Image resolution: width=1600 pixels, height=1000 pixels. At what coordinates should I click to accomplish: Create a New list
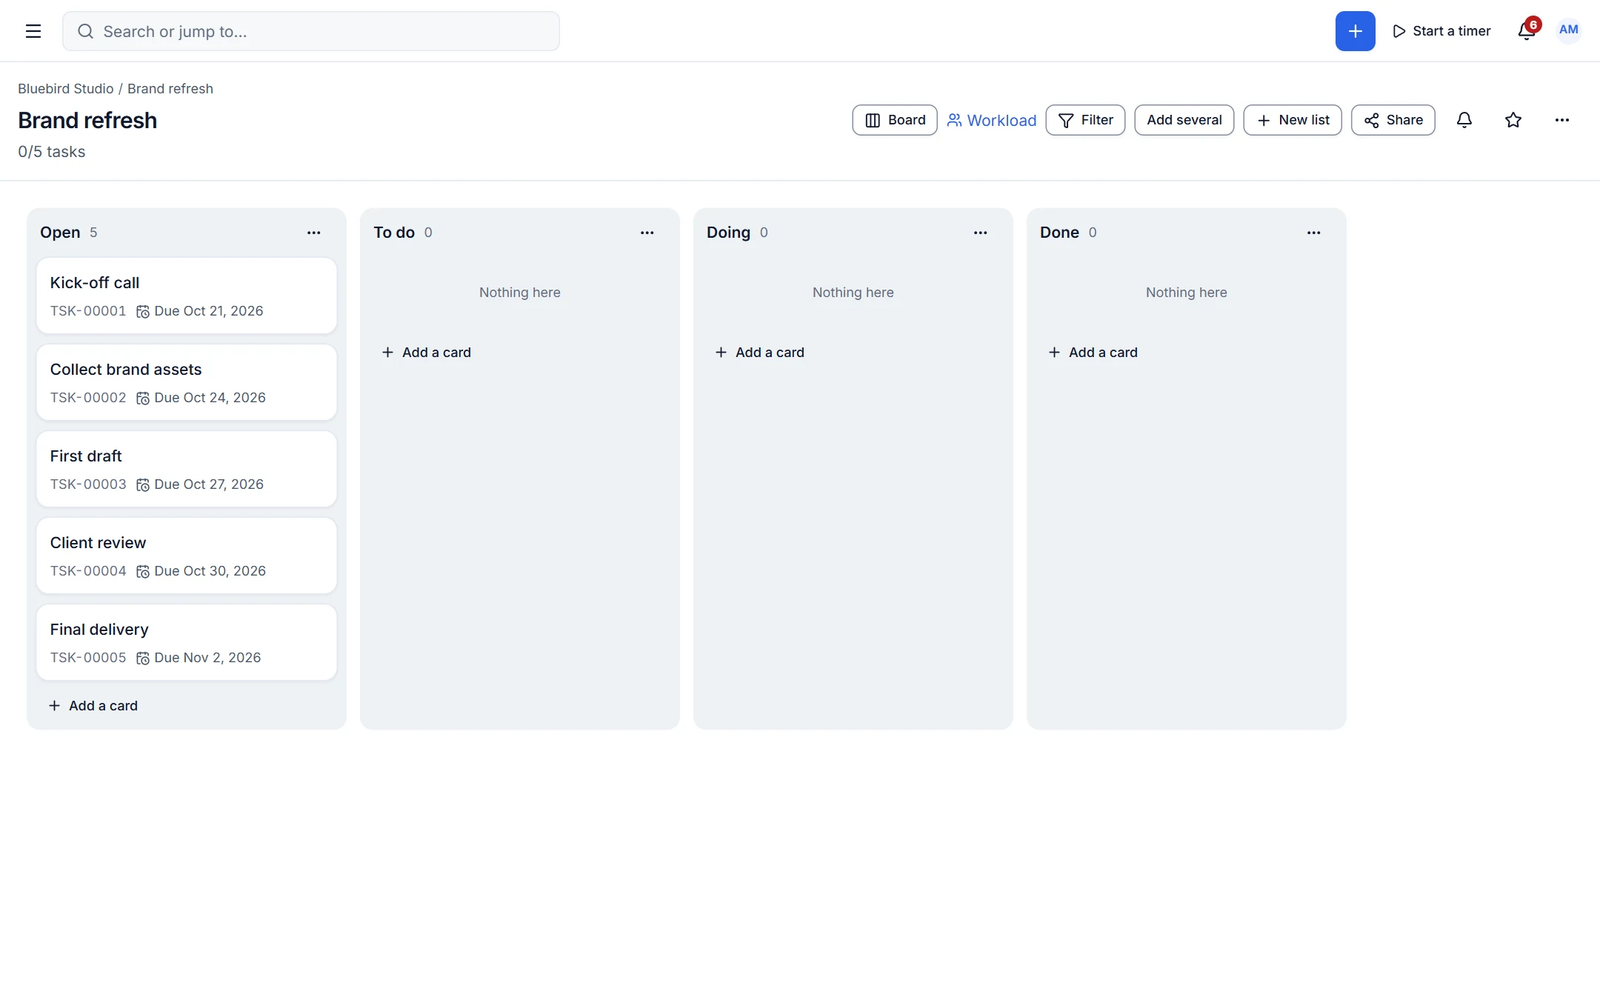1293,120
